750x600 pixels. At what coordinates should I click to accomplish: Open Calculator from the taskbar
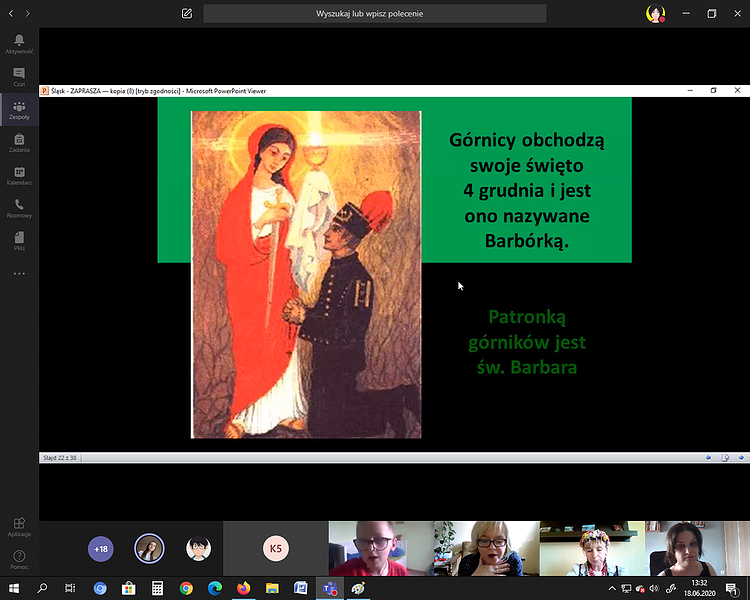click(x=157, y=588)
